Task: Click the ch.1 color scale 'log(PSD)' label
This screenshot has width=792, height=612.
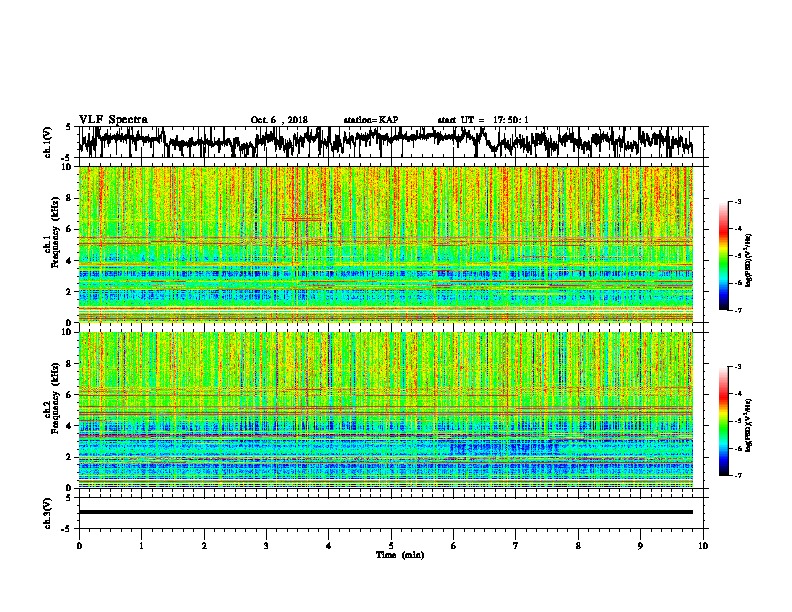Action: [749, 260]
